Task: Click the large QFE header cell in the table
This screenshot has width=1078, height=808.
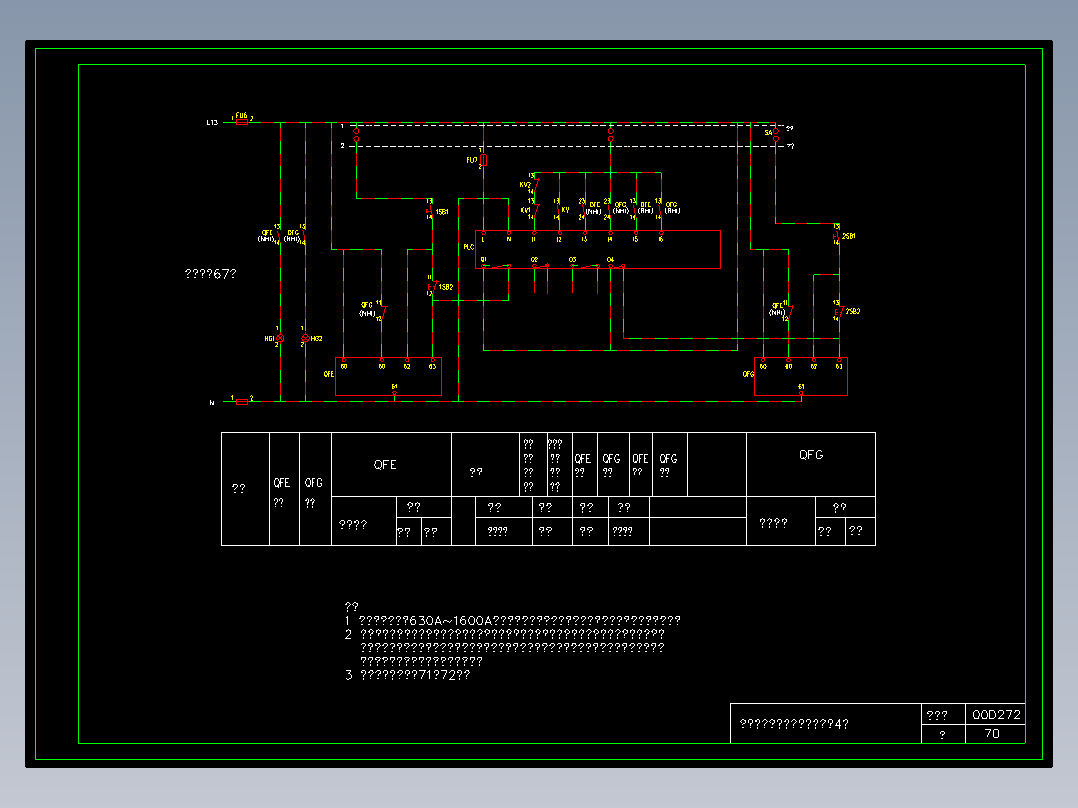Action: [391, 464]
